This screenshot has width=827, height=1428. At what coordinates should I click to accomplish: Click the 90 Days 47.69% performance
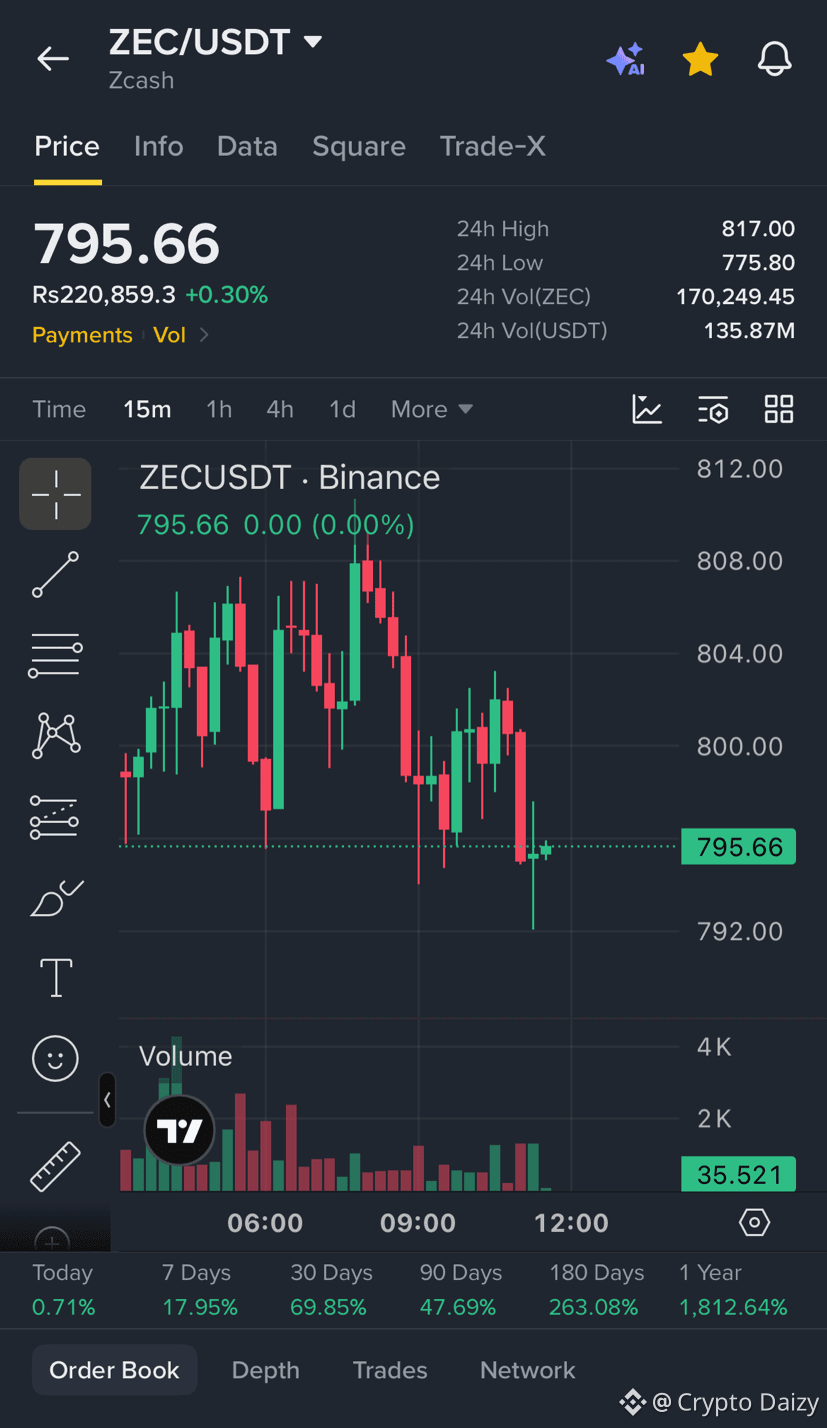[461, 1290]
